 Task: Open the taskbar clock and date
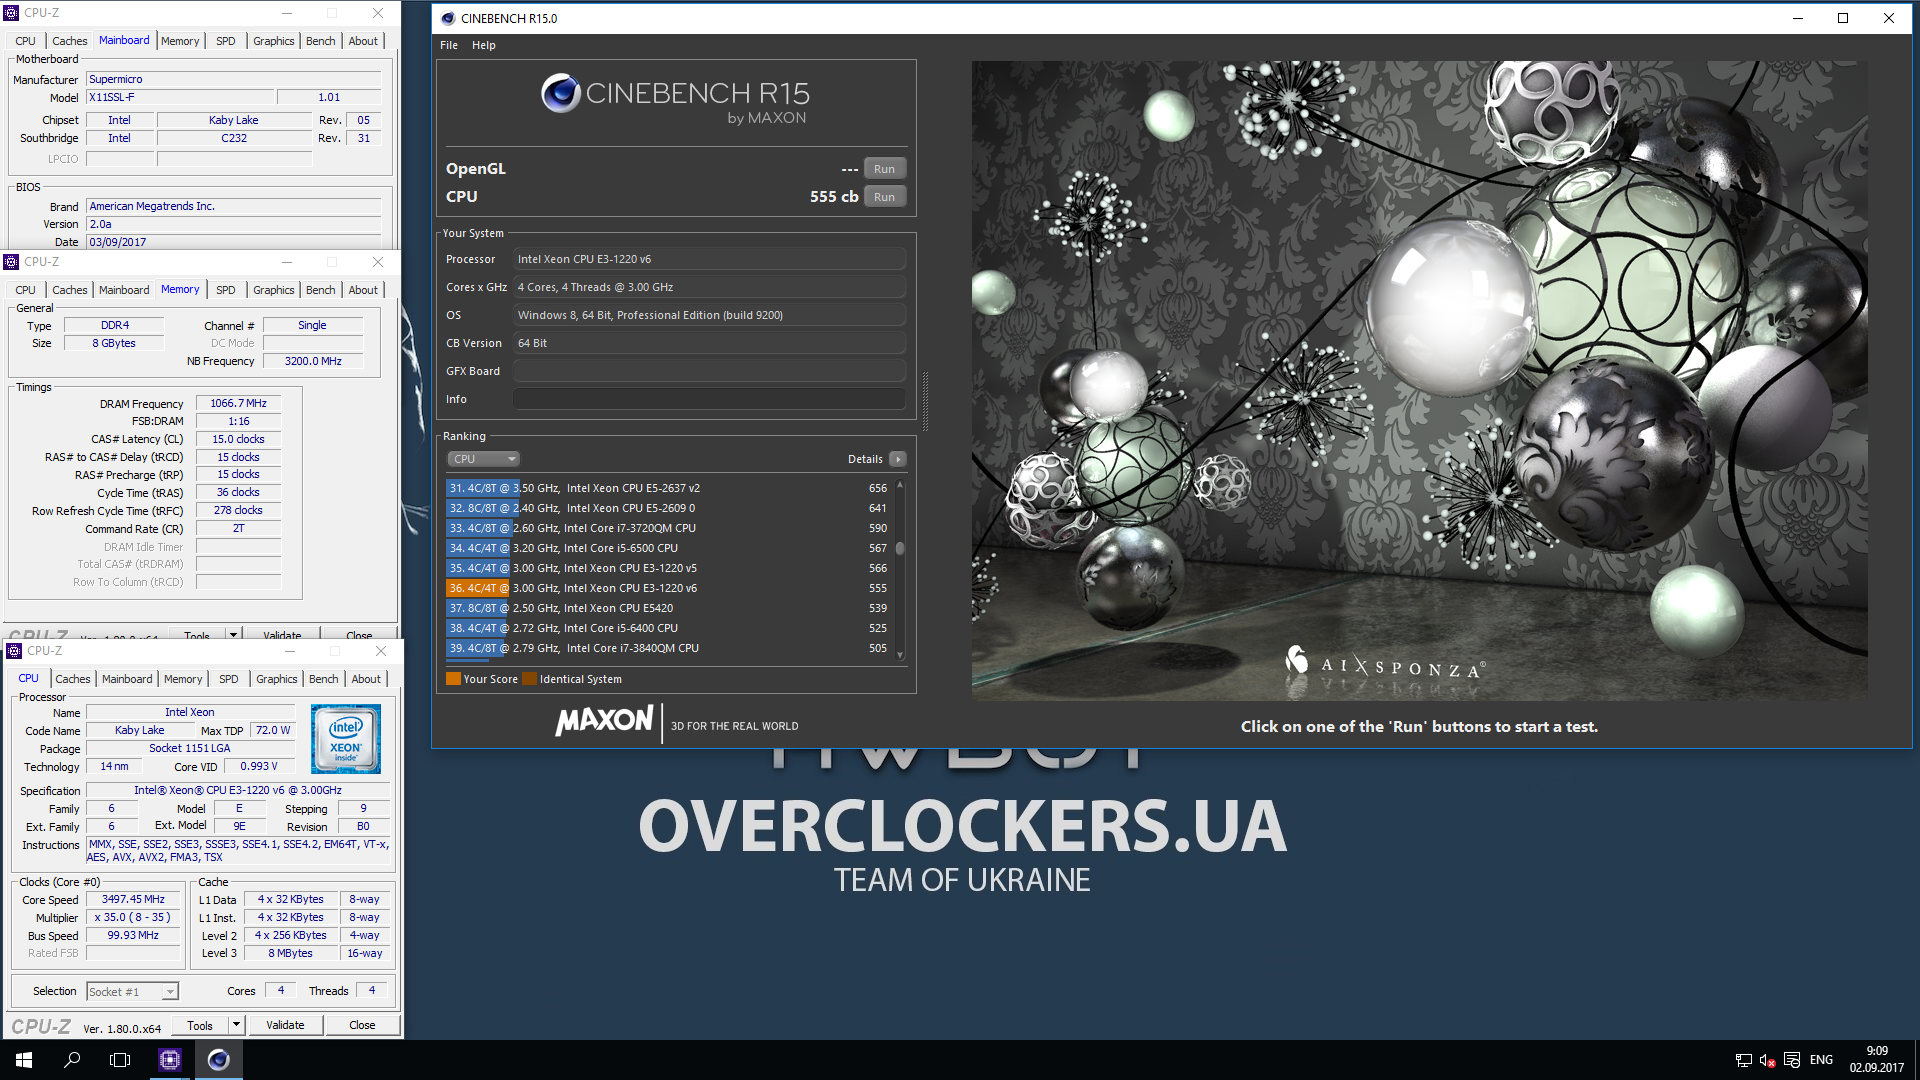[1876, 1060]
